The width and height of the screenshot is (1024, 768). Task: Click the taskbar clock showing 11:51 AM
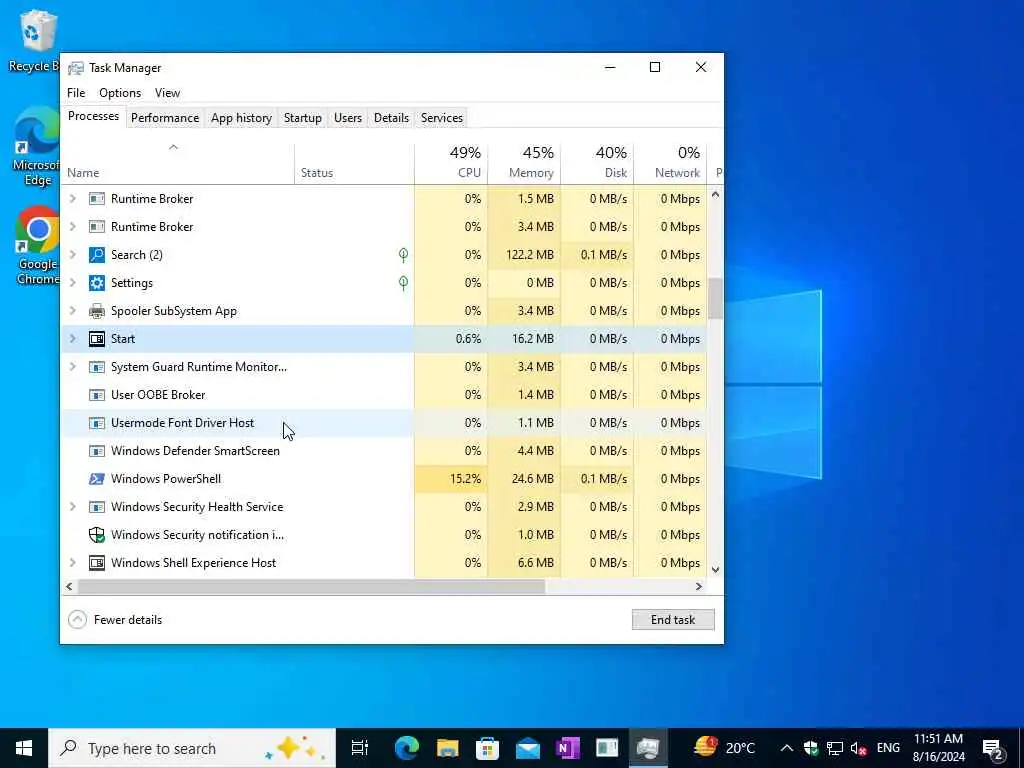938,748
